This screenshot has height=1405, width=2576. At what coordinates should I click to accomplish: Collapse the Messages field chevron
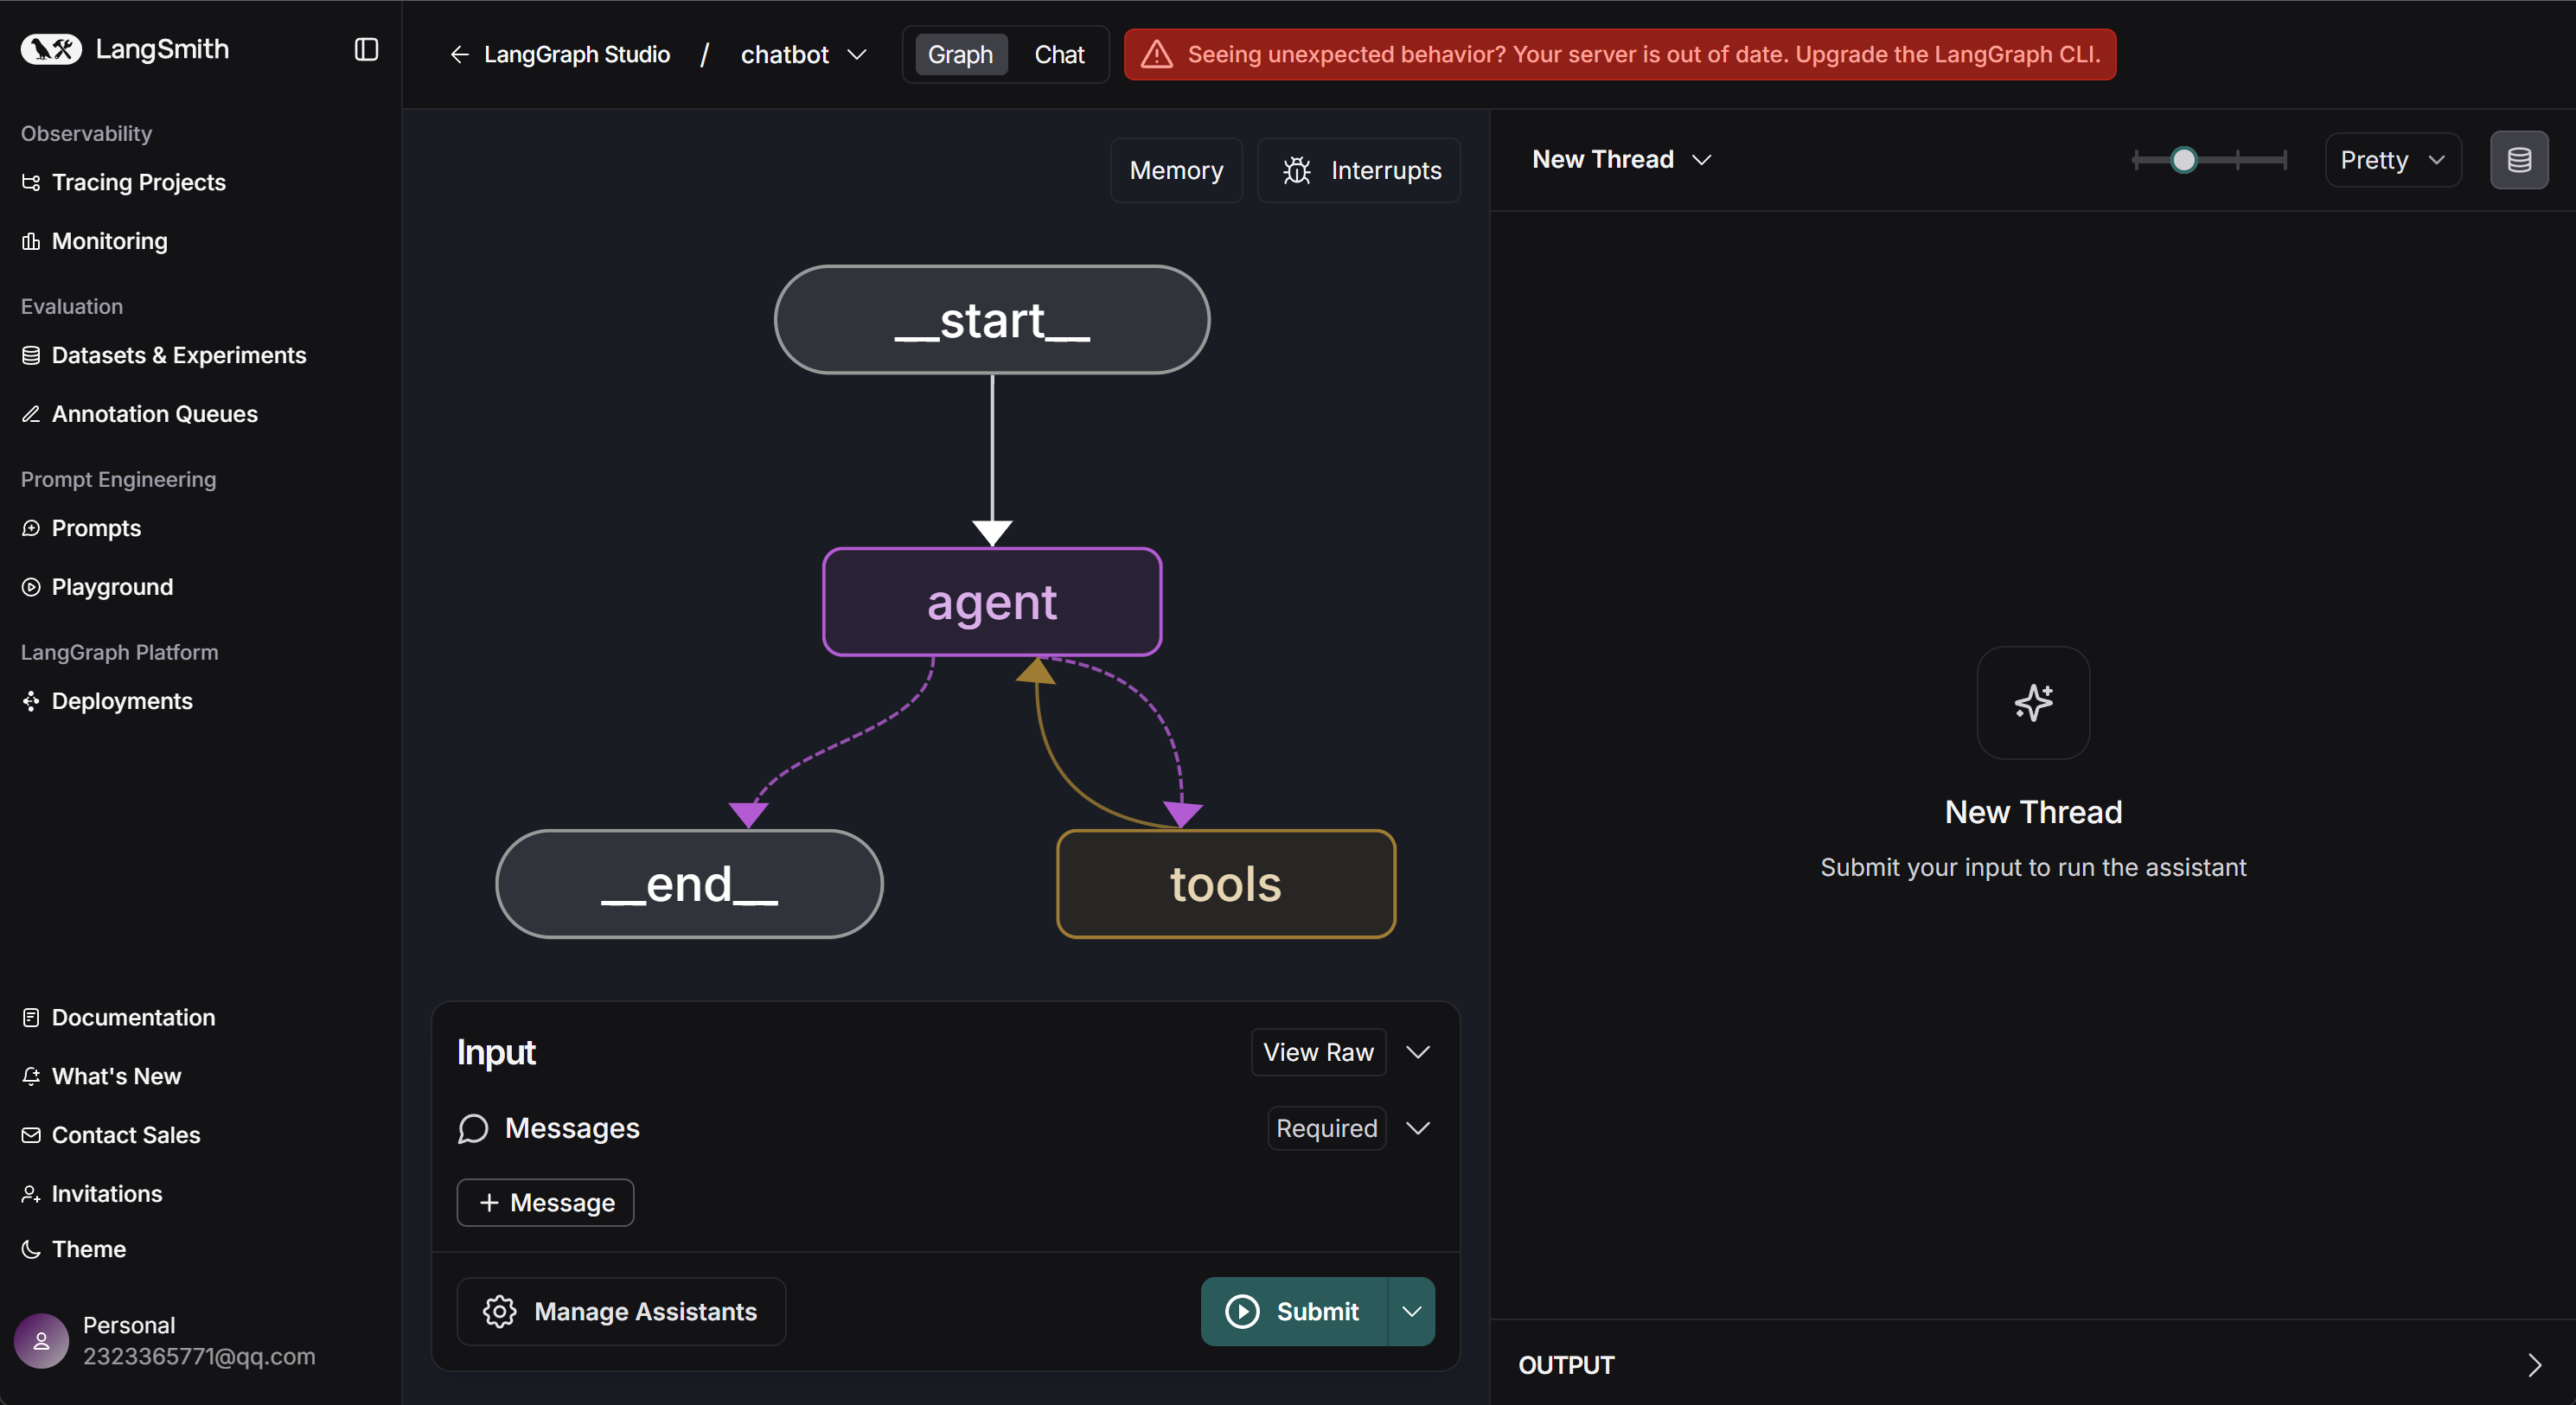pos(1417,1128)
